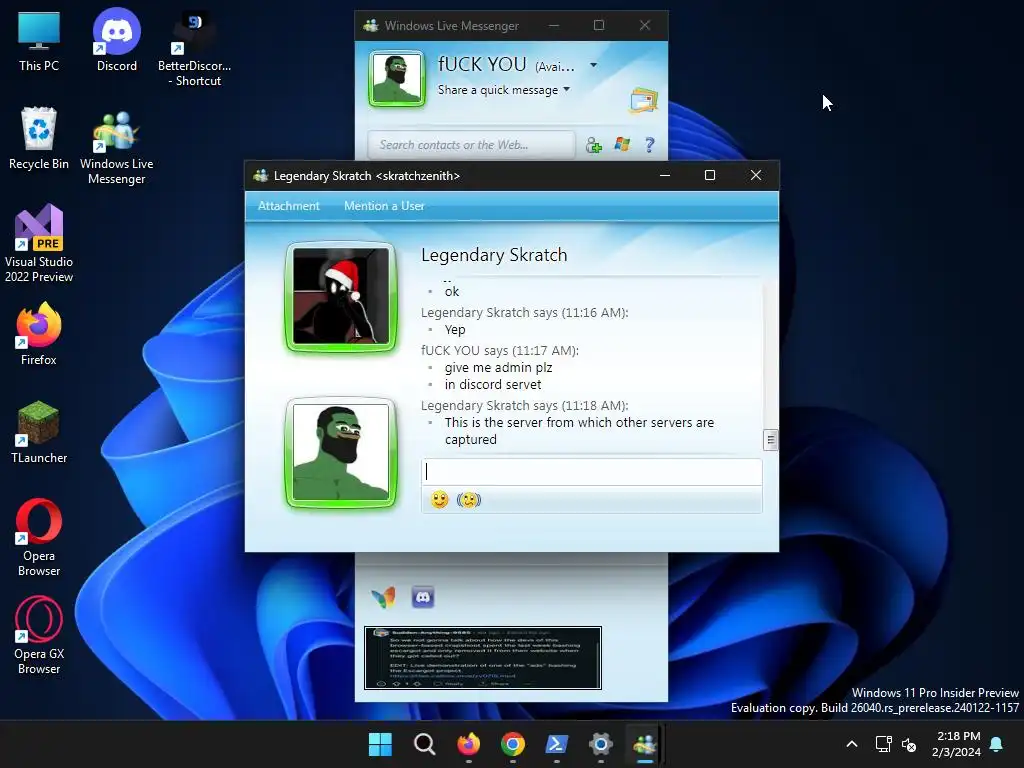Open This PC desktop icon
Screen dimensions: 1024x768
(39, 42)
